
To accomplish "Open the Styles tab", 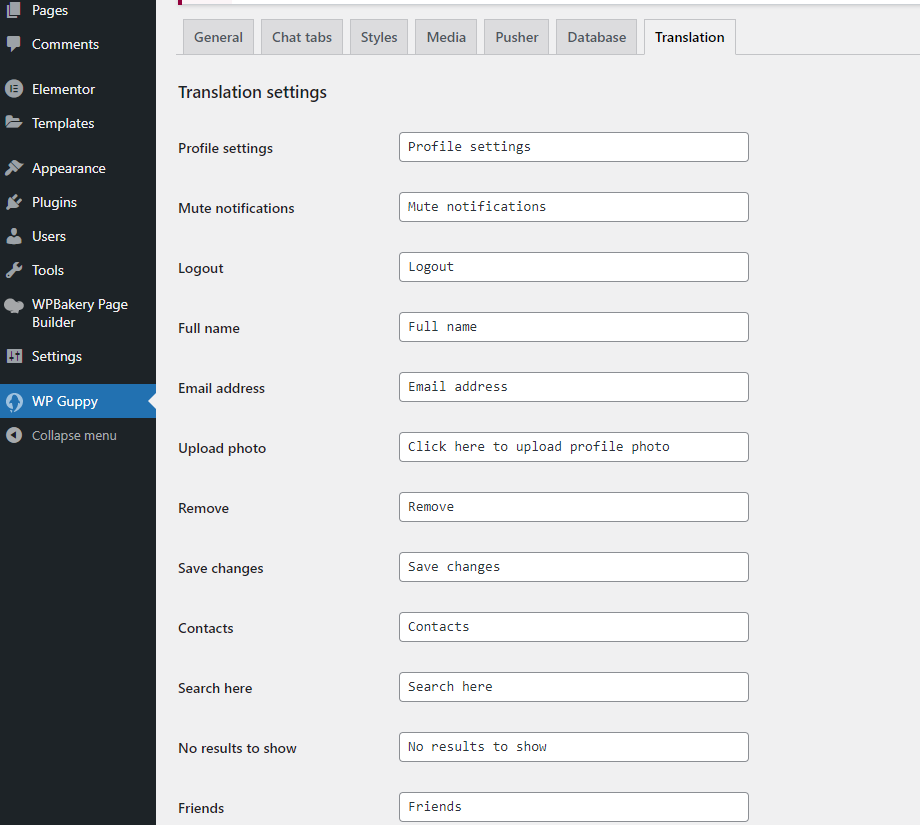I will (x=379, y=37).
